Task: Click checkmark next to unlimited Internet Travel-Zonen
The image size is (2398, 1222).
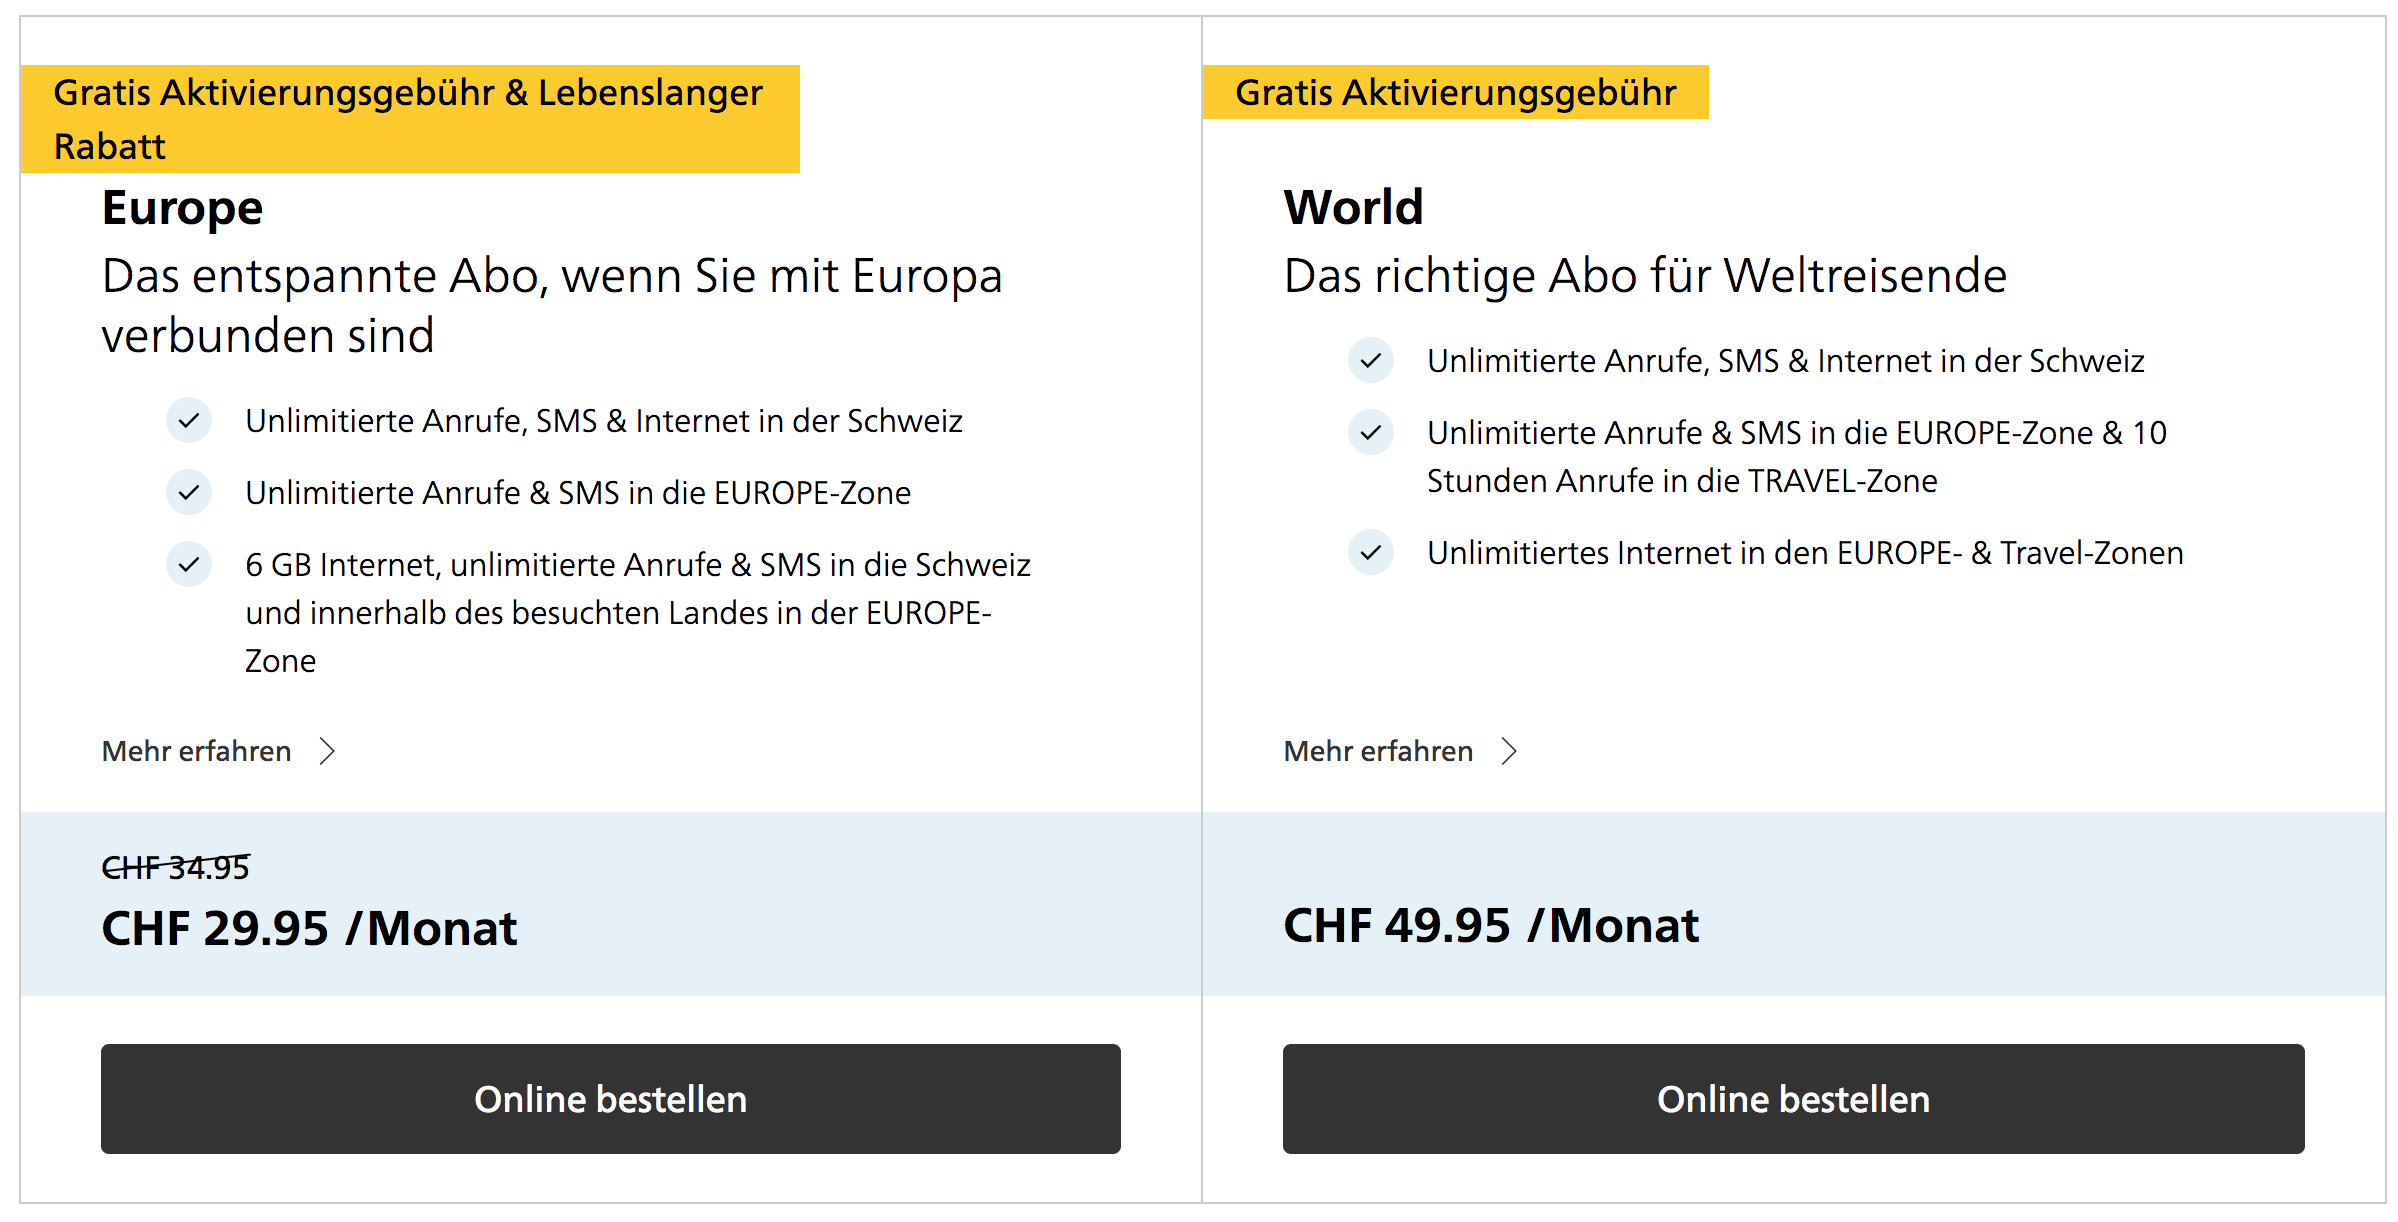Action: tap(1370, 552)
